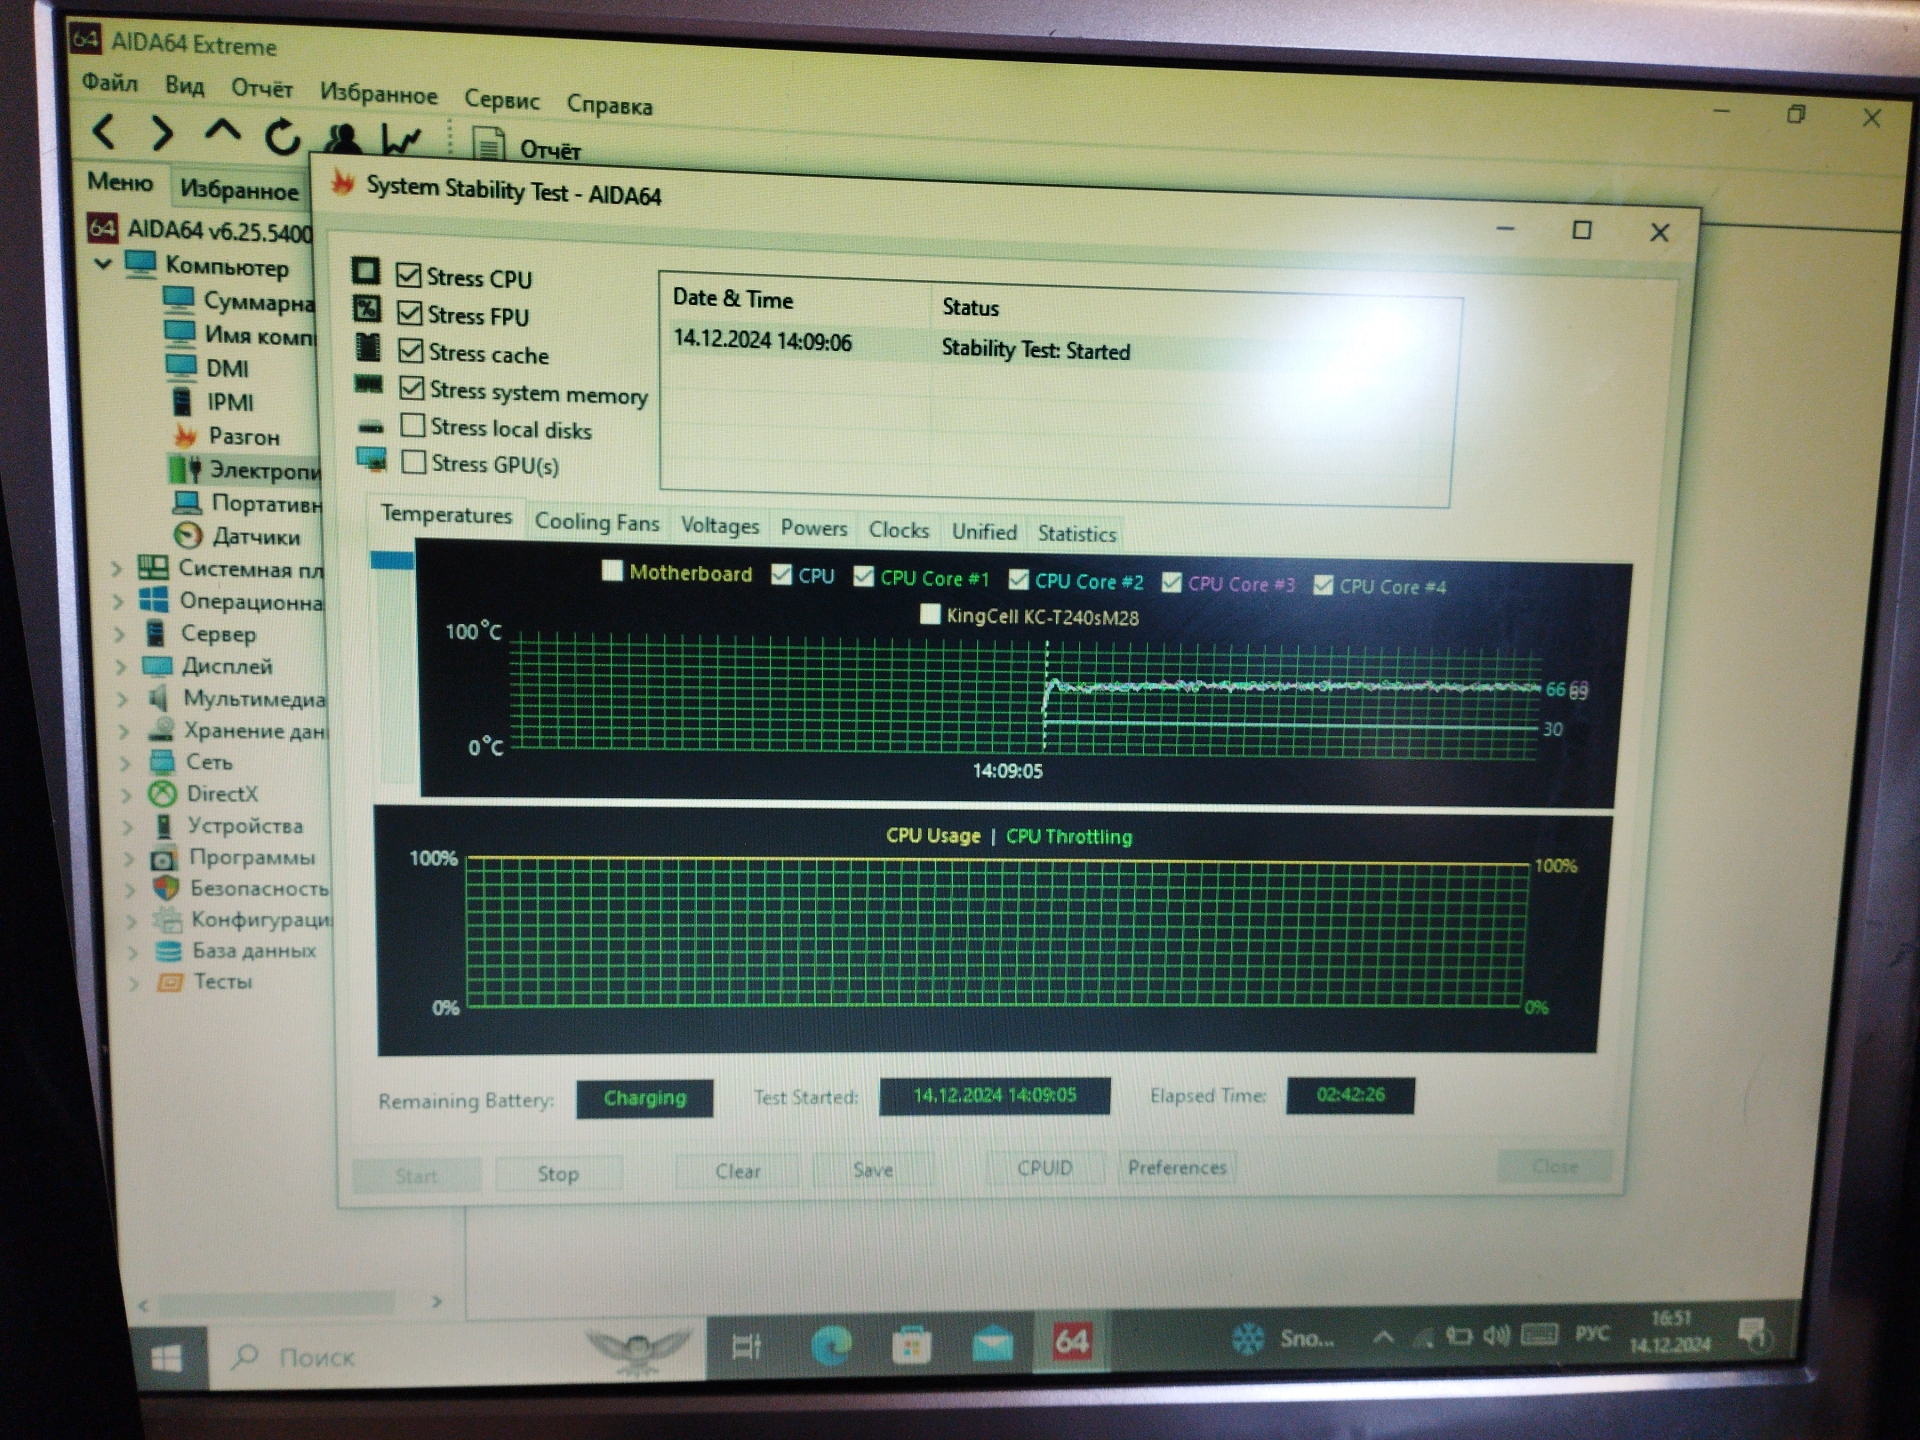The image size is (1920, 1440).
Task: Click the Preferences button
Action: (1177, 1167)
